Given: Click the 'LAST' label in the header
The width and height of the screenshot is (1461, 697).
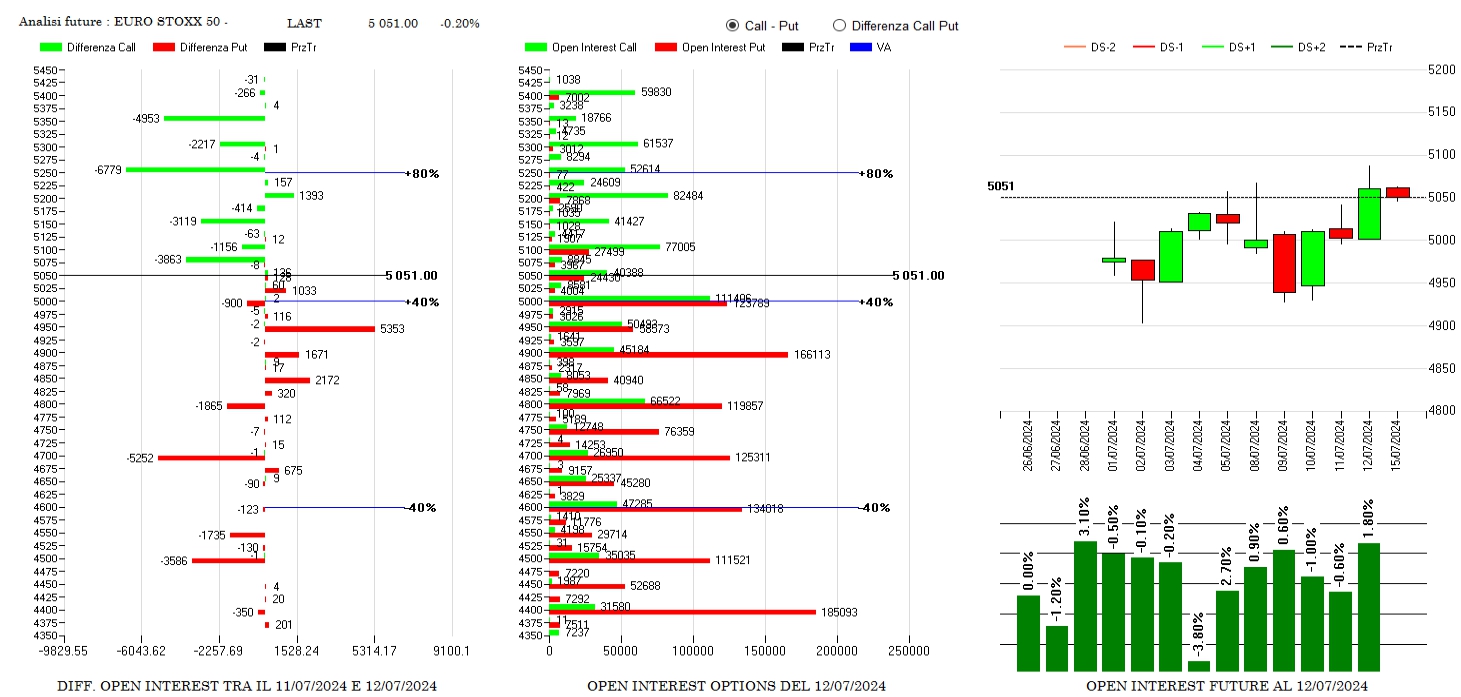Looking at the screenshot, I should point(304,23).
